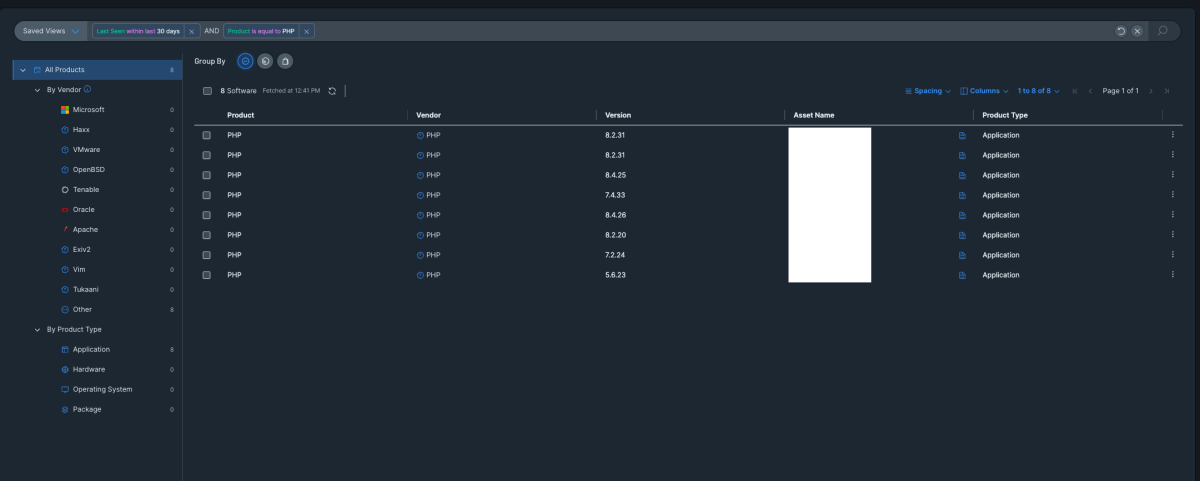Select Tukaani in vendor tree
This screenshot has width=1200, height=481.
click(x=86, y=290)
